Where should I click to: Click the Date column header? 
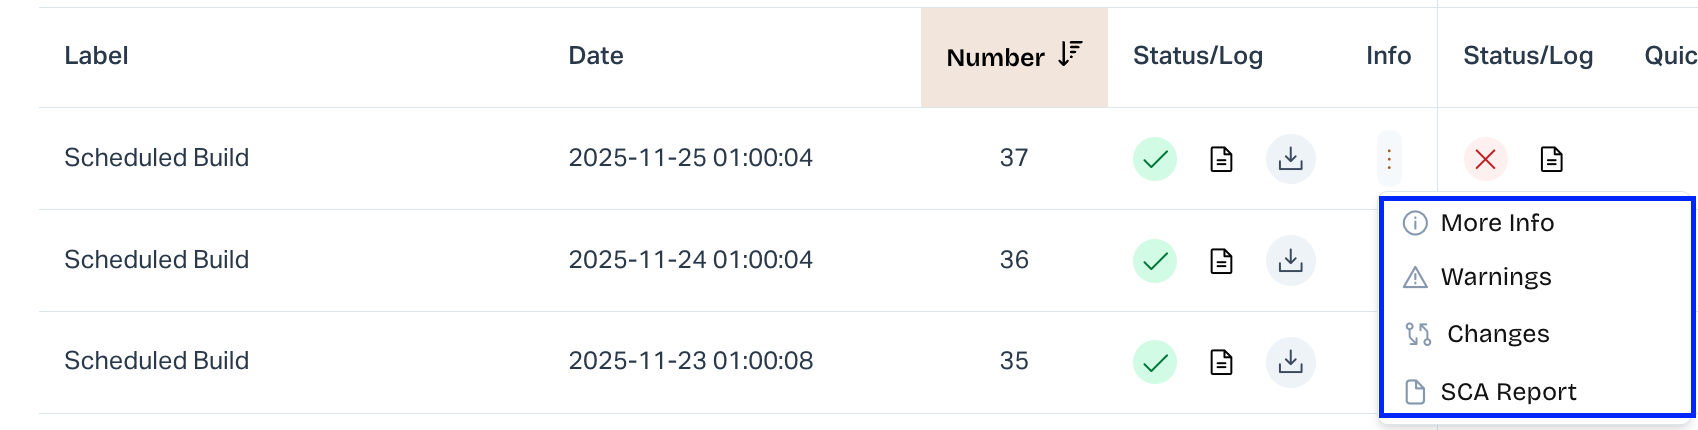point(596,56)
